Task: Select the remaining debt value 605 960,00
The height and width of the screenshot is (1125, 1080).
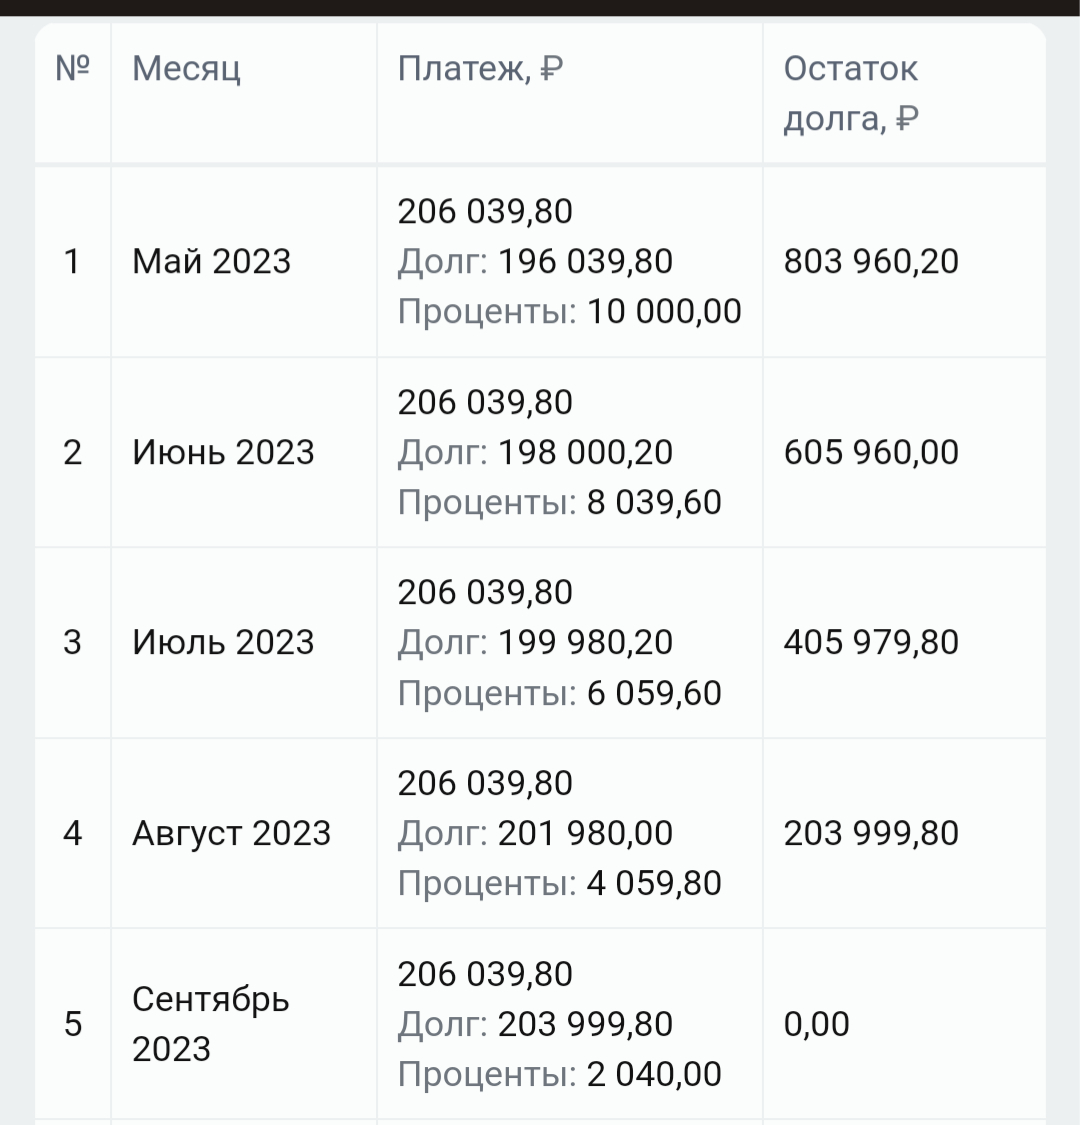Action: click(871, 452)
